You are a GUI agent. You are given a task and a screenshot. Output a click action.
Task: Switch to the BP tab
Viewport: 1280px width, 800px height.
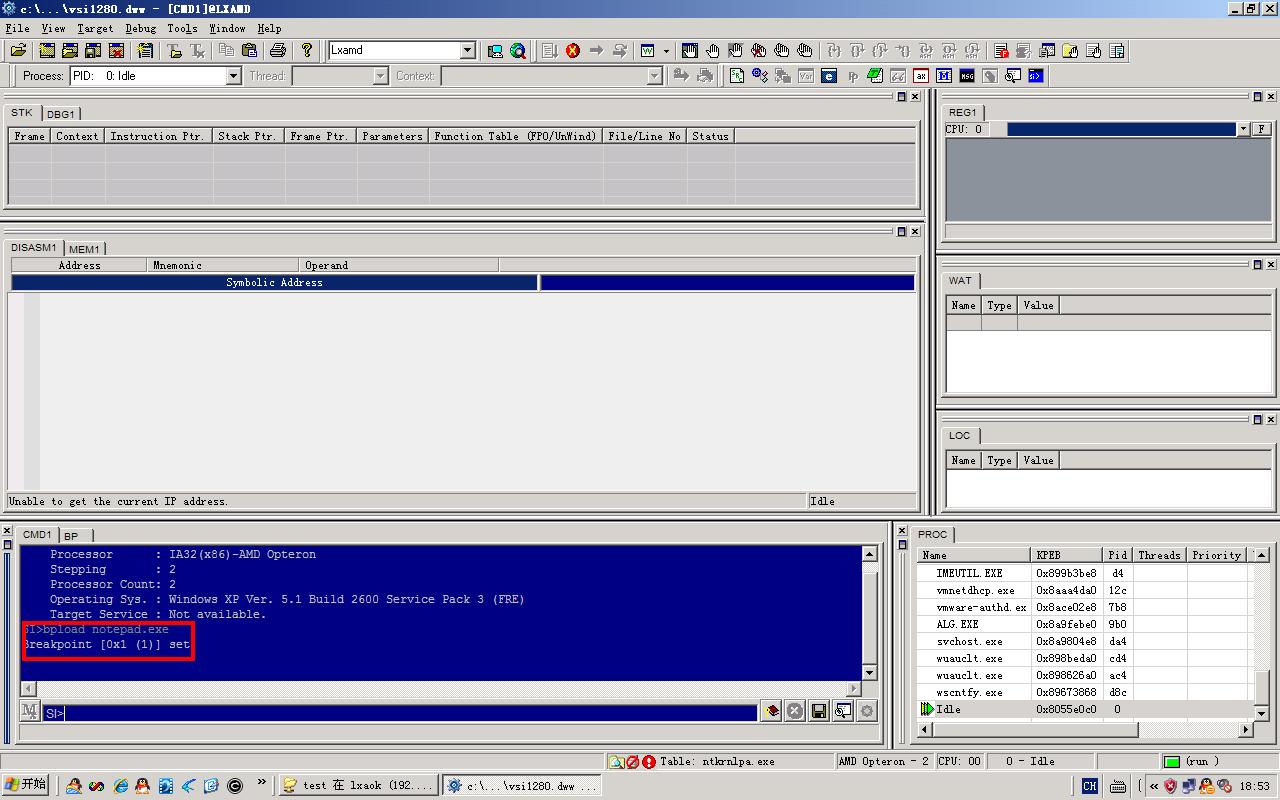click(71, 536)
